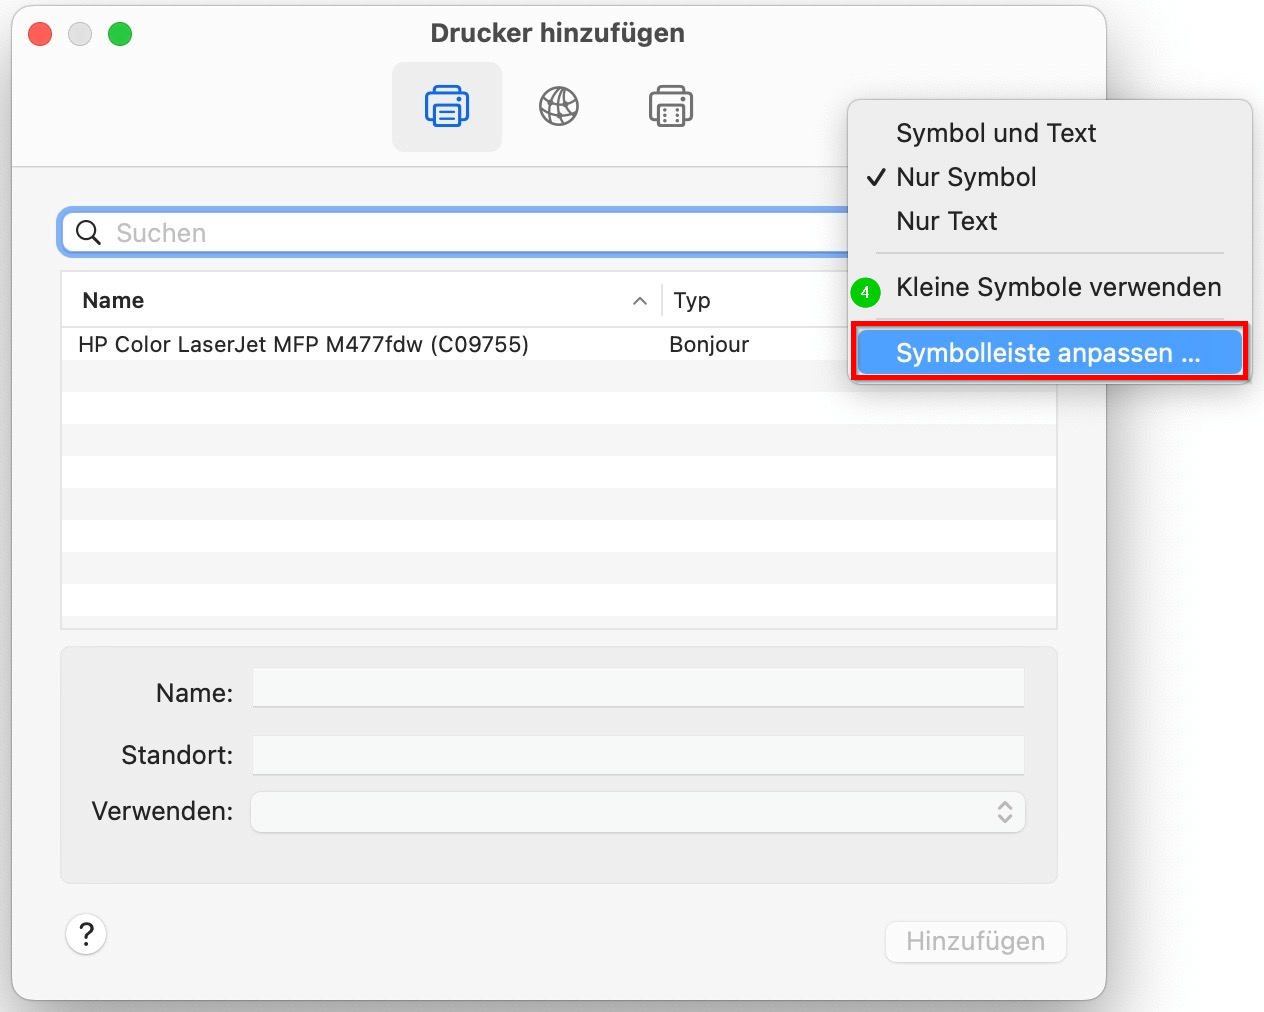Select the checked 'Nur Symbol' option
The image size is (1264, 1012).
(966, 177)
